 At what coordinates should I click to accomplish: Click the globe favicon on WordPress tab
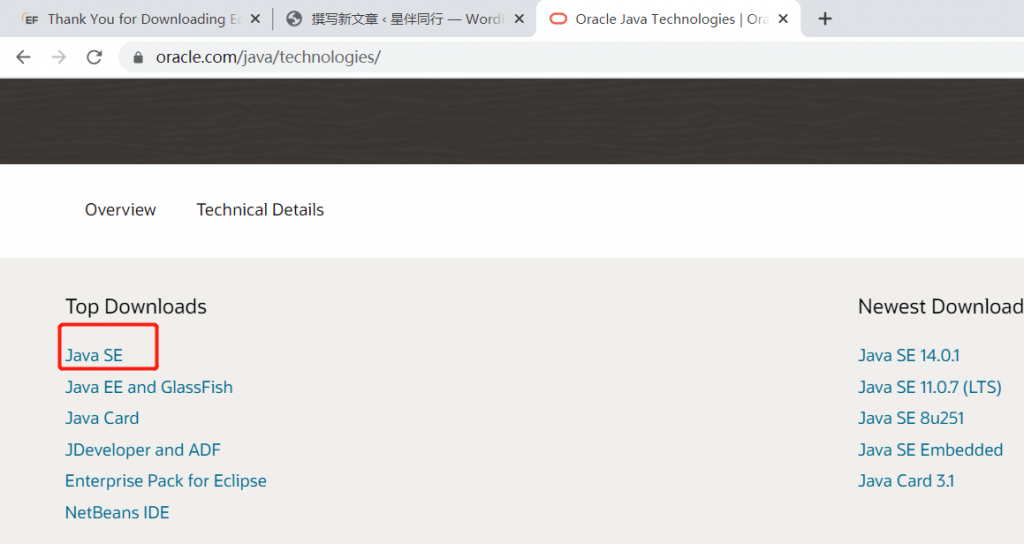click(x=295, y=19)
